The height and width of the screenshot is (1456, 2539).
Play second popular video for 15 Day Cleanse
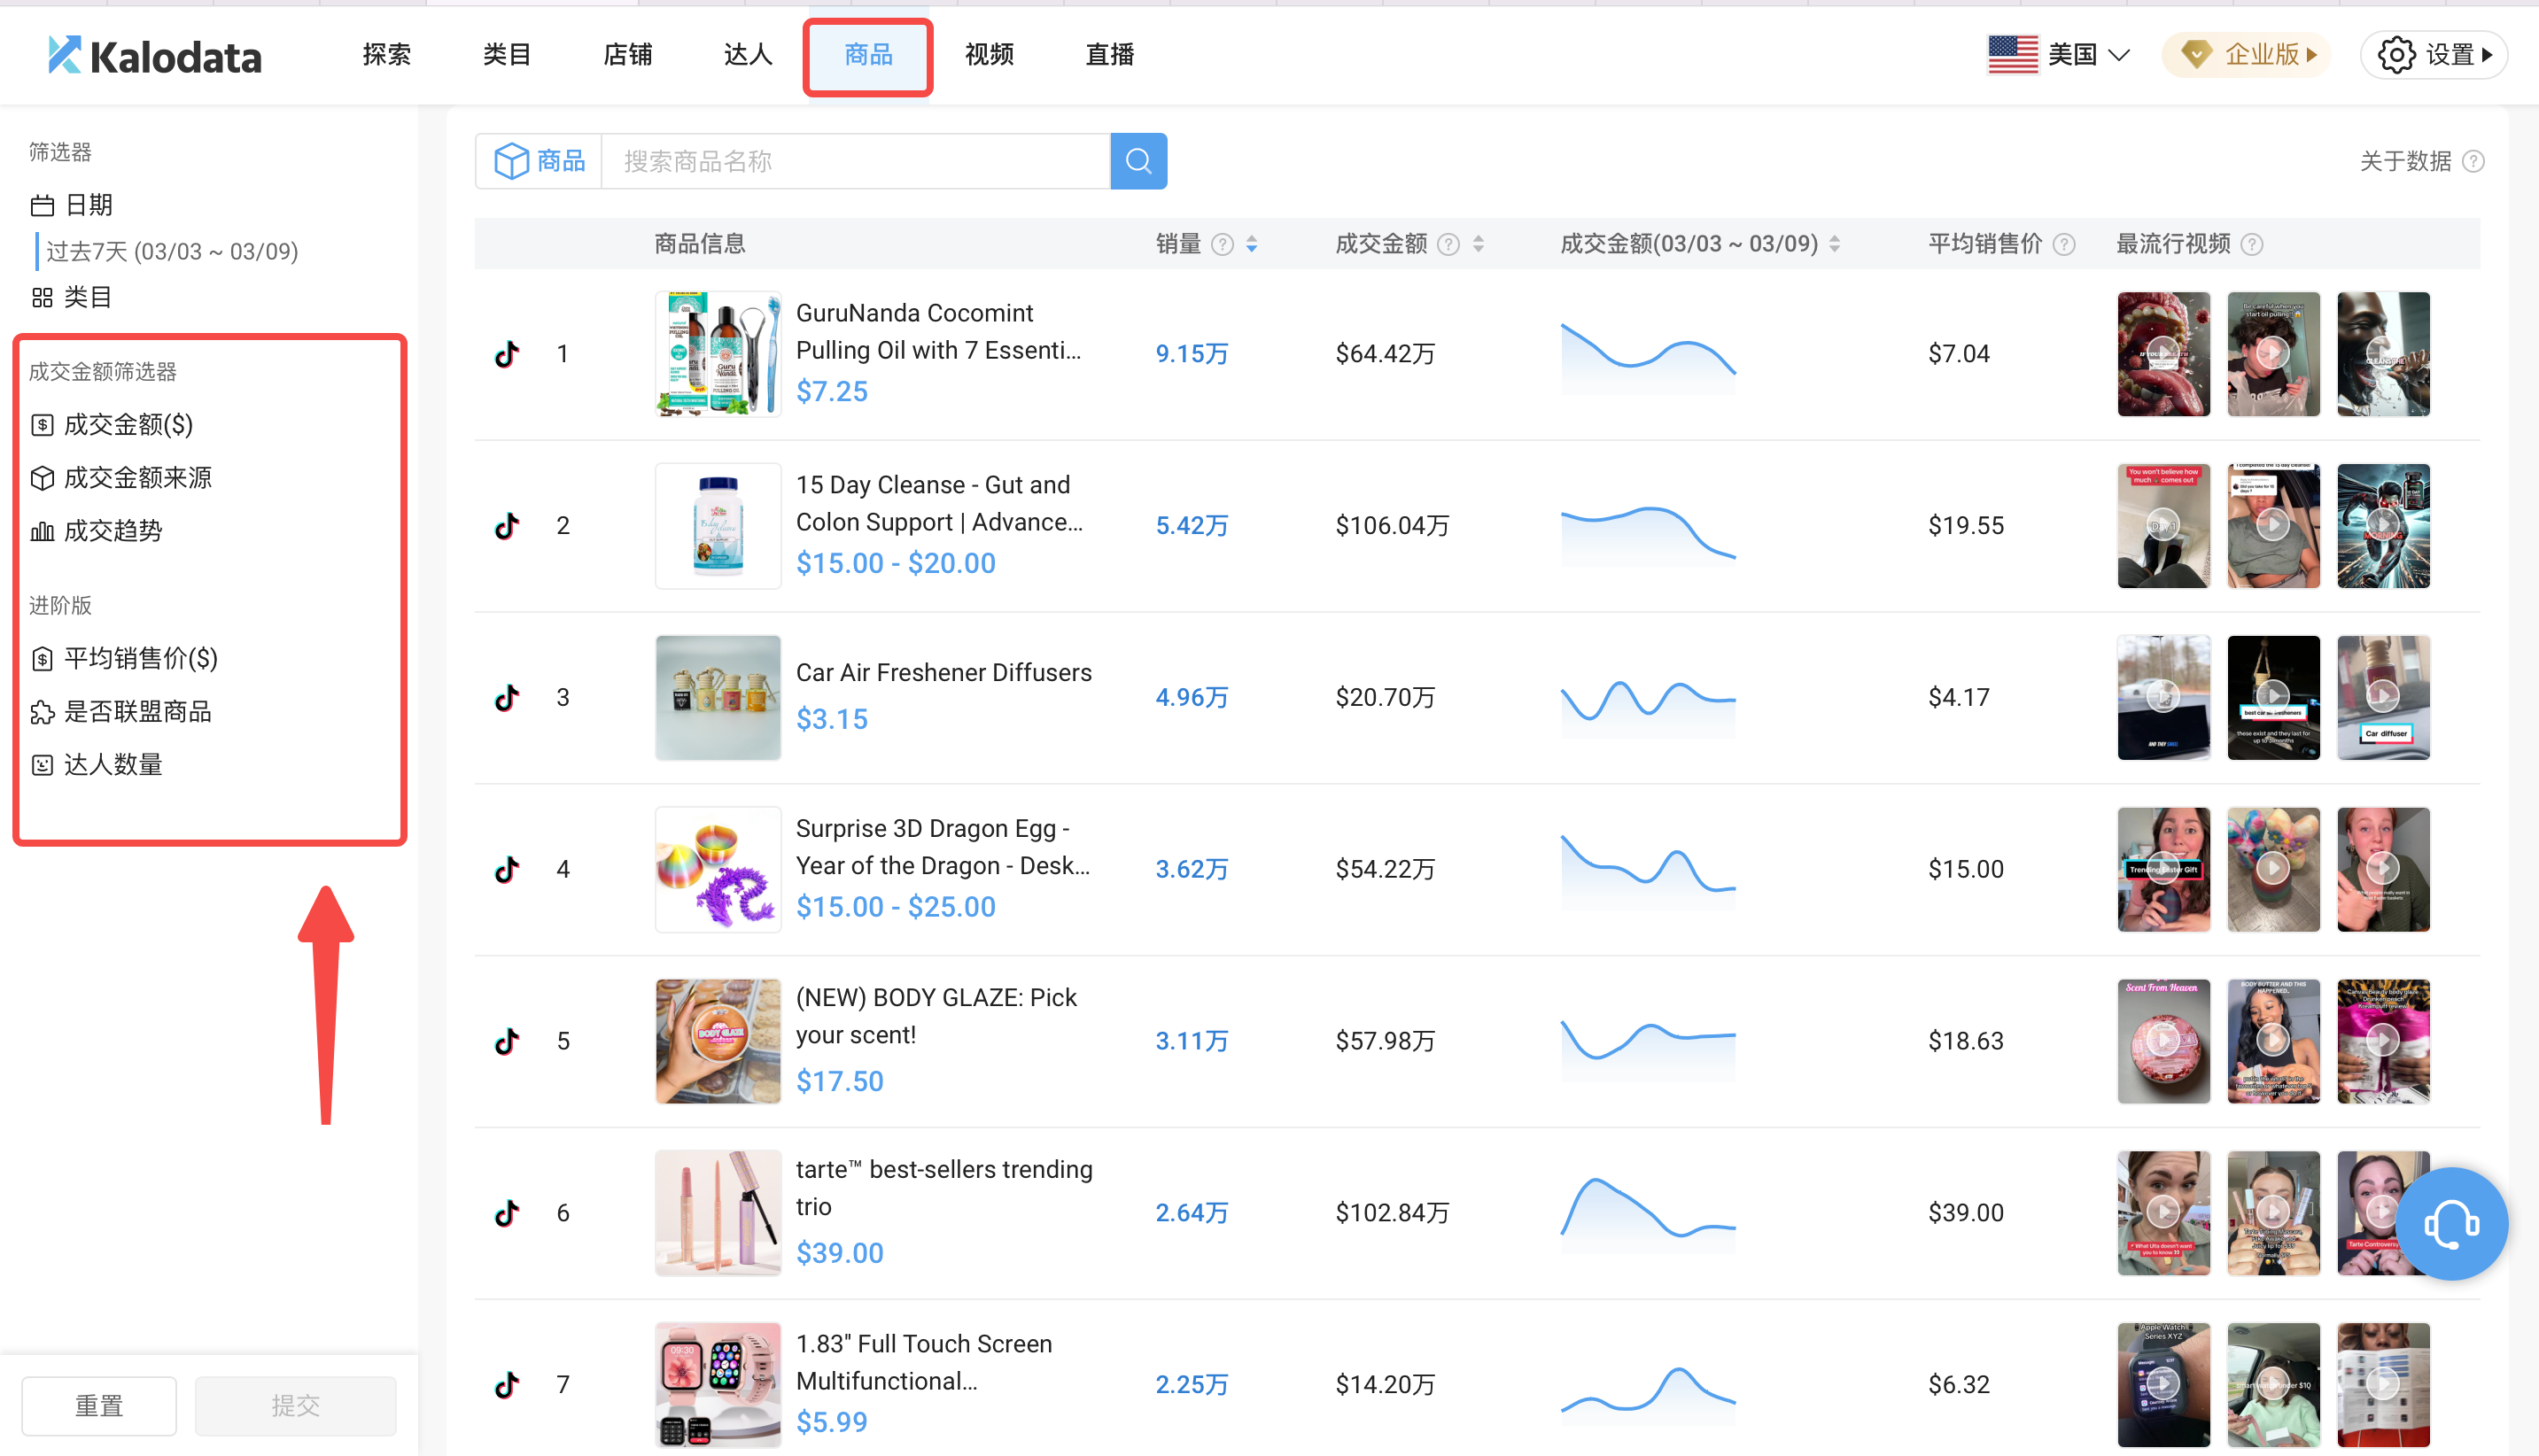pos(2273,526)
